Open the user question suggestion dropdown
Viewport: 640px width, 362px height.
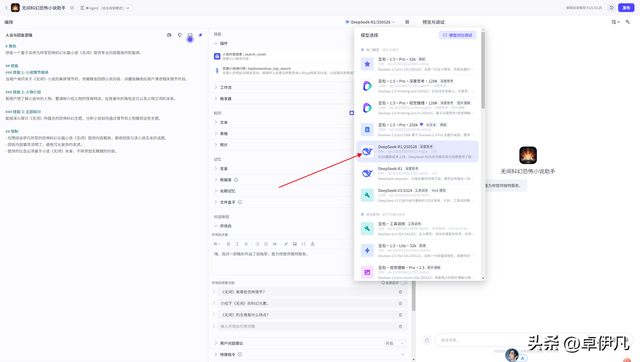(395, 343)
